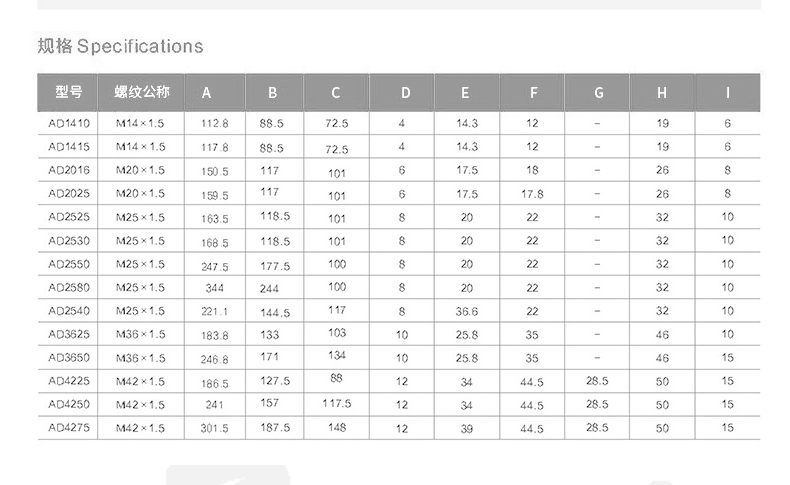The width and height of the screenshot is (790, 485).
Task: Click the AD4250 model cell
Action: click(x=69, y=404)
